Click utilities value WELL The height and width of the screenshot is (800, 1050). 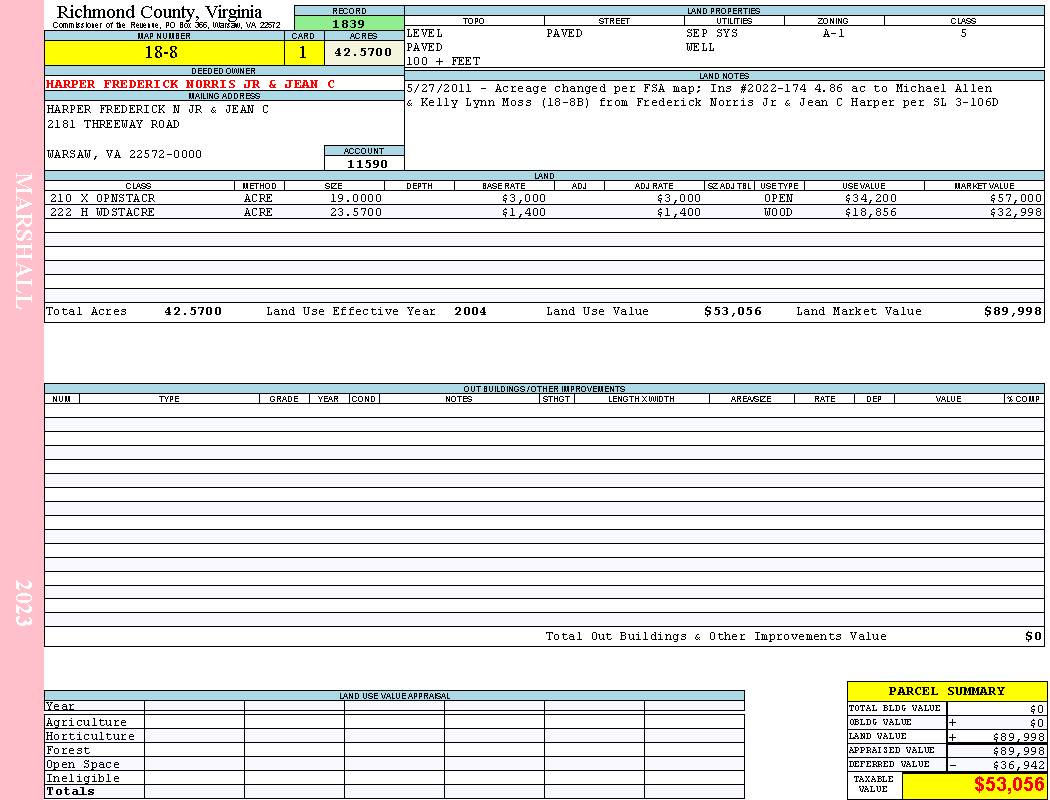[x=700, y=48]
